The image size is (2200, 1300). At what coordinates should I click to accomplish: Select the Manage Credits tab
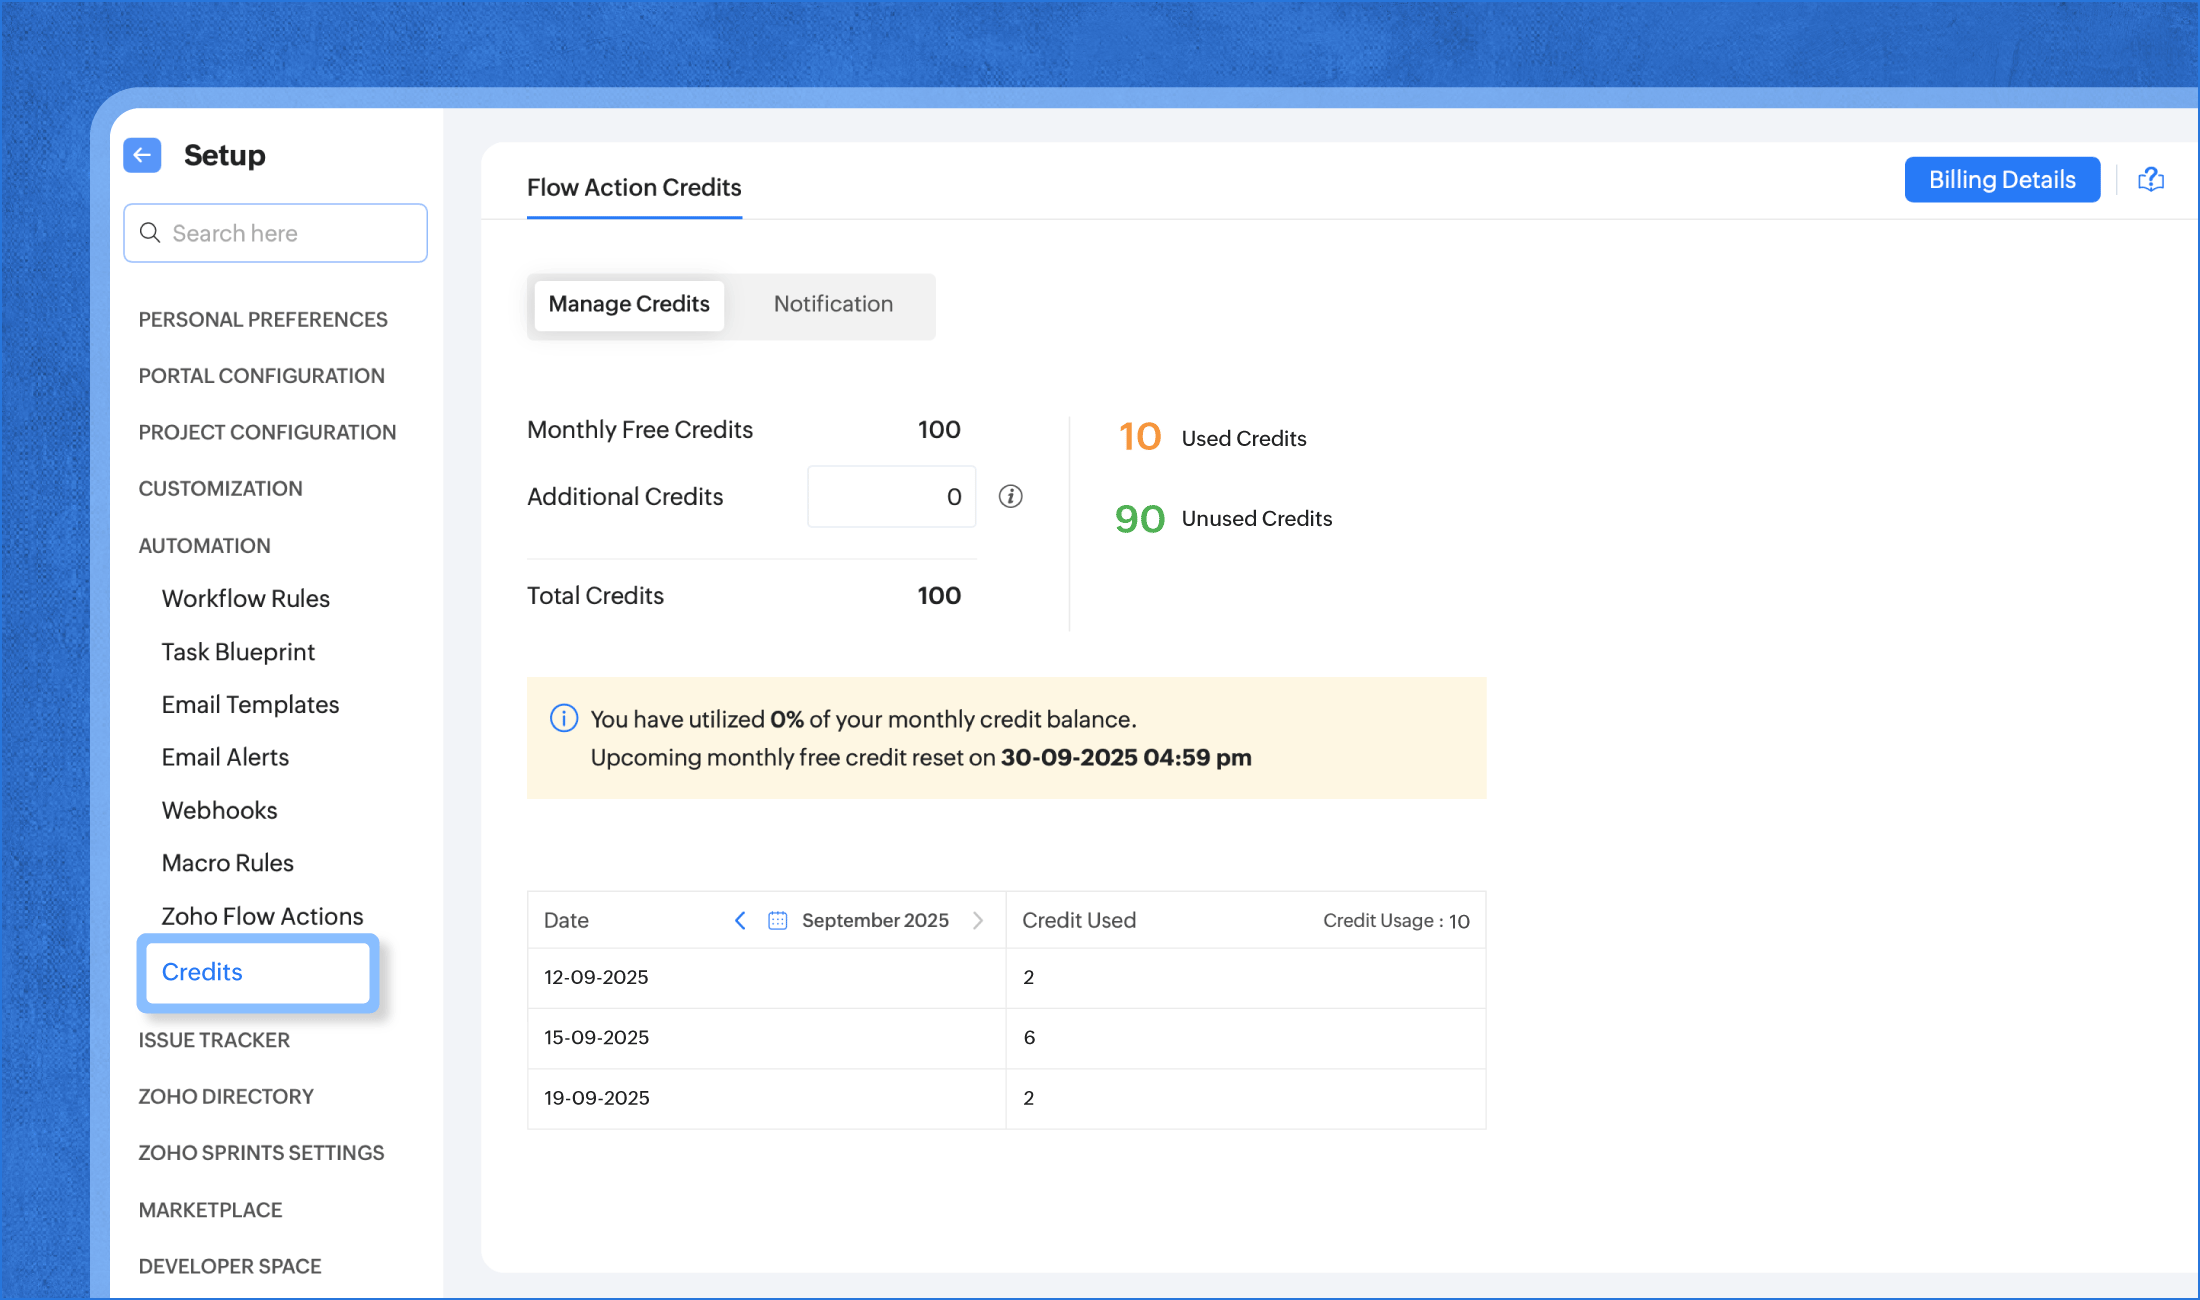coord(628,304)
